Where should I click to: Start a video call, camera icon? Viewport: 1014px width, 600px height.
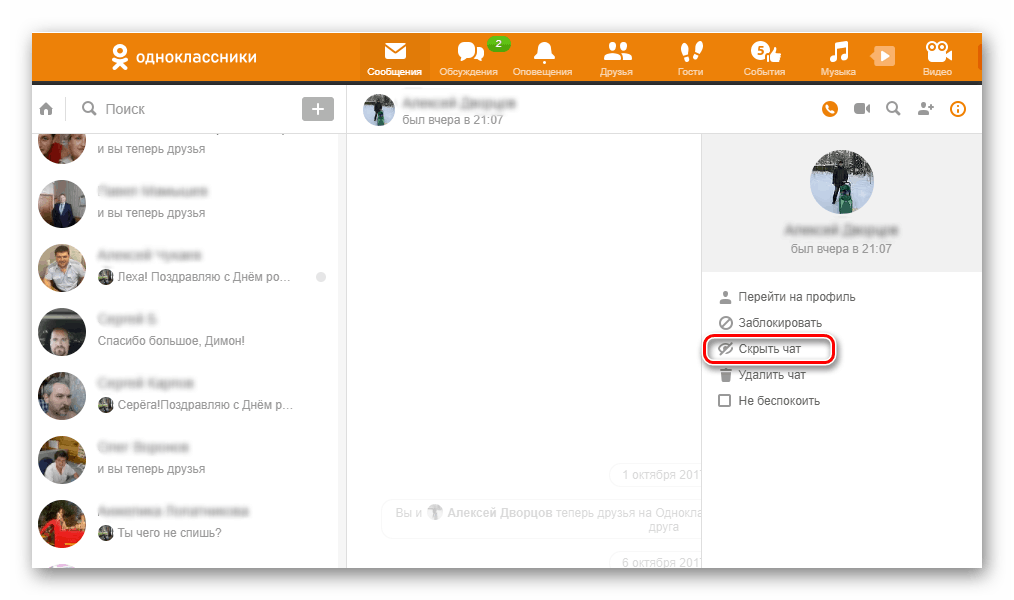[x=861, y=109]
